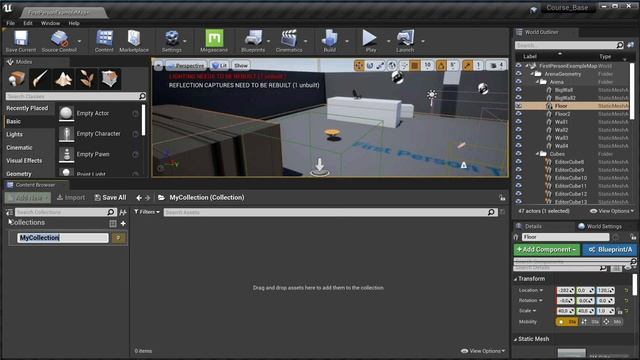Open the grid snap value 10 dropdown
Image resolution: width=640 pixels, height=360 pixels.
point(427,65)
